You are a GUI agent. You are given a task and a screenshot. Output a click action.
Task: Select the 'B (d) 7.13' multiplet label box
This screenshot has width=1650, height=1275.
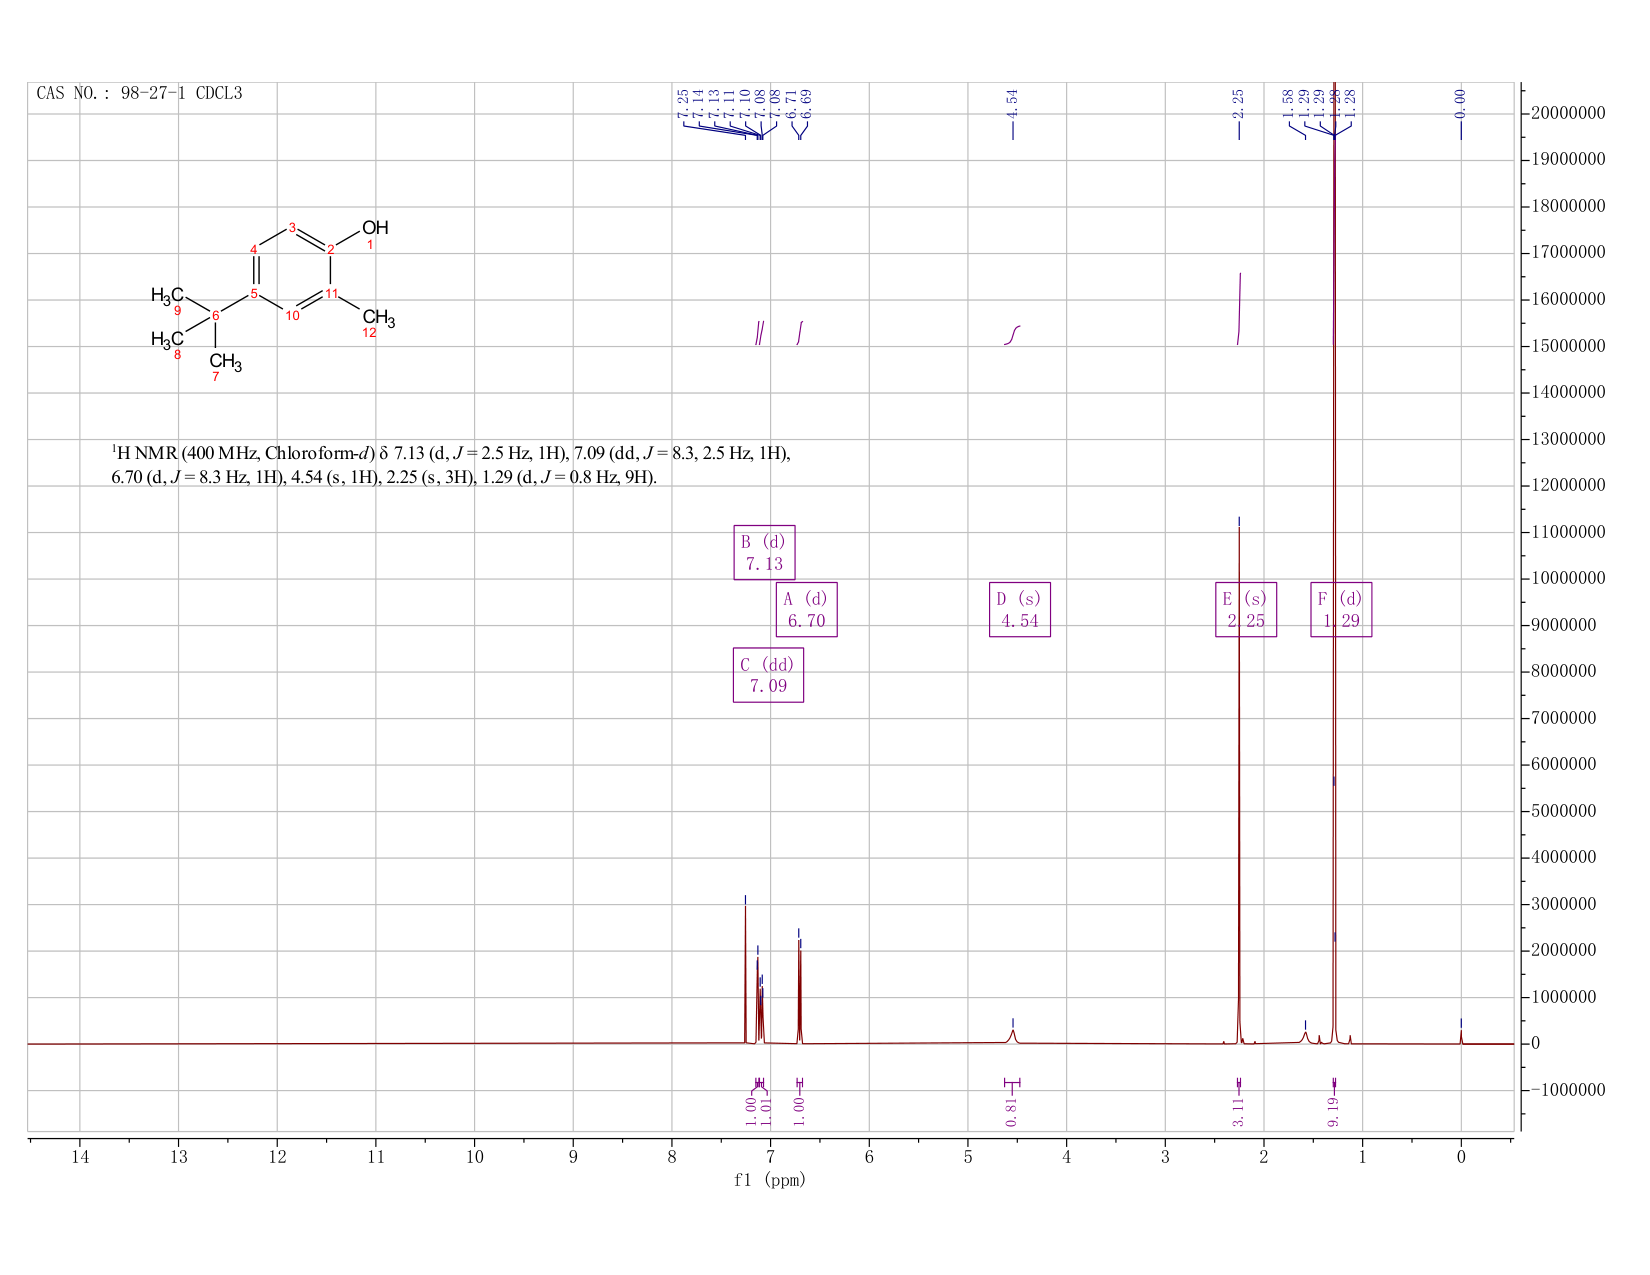(x=764, y=552)
